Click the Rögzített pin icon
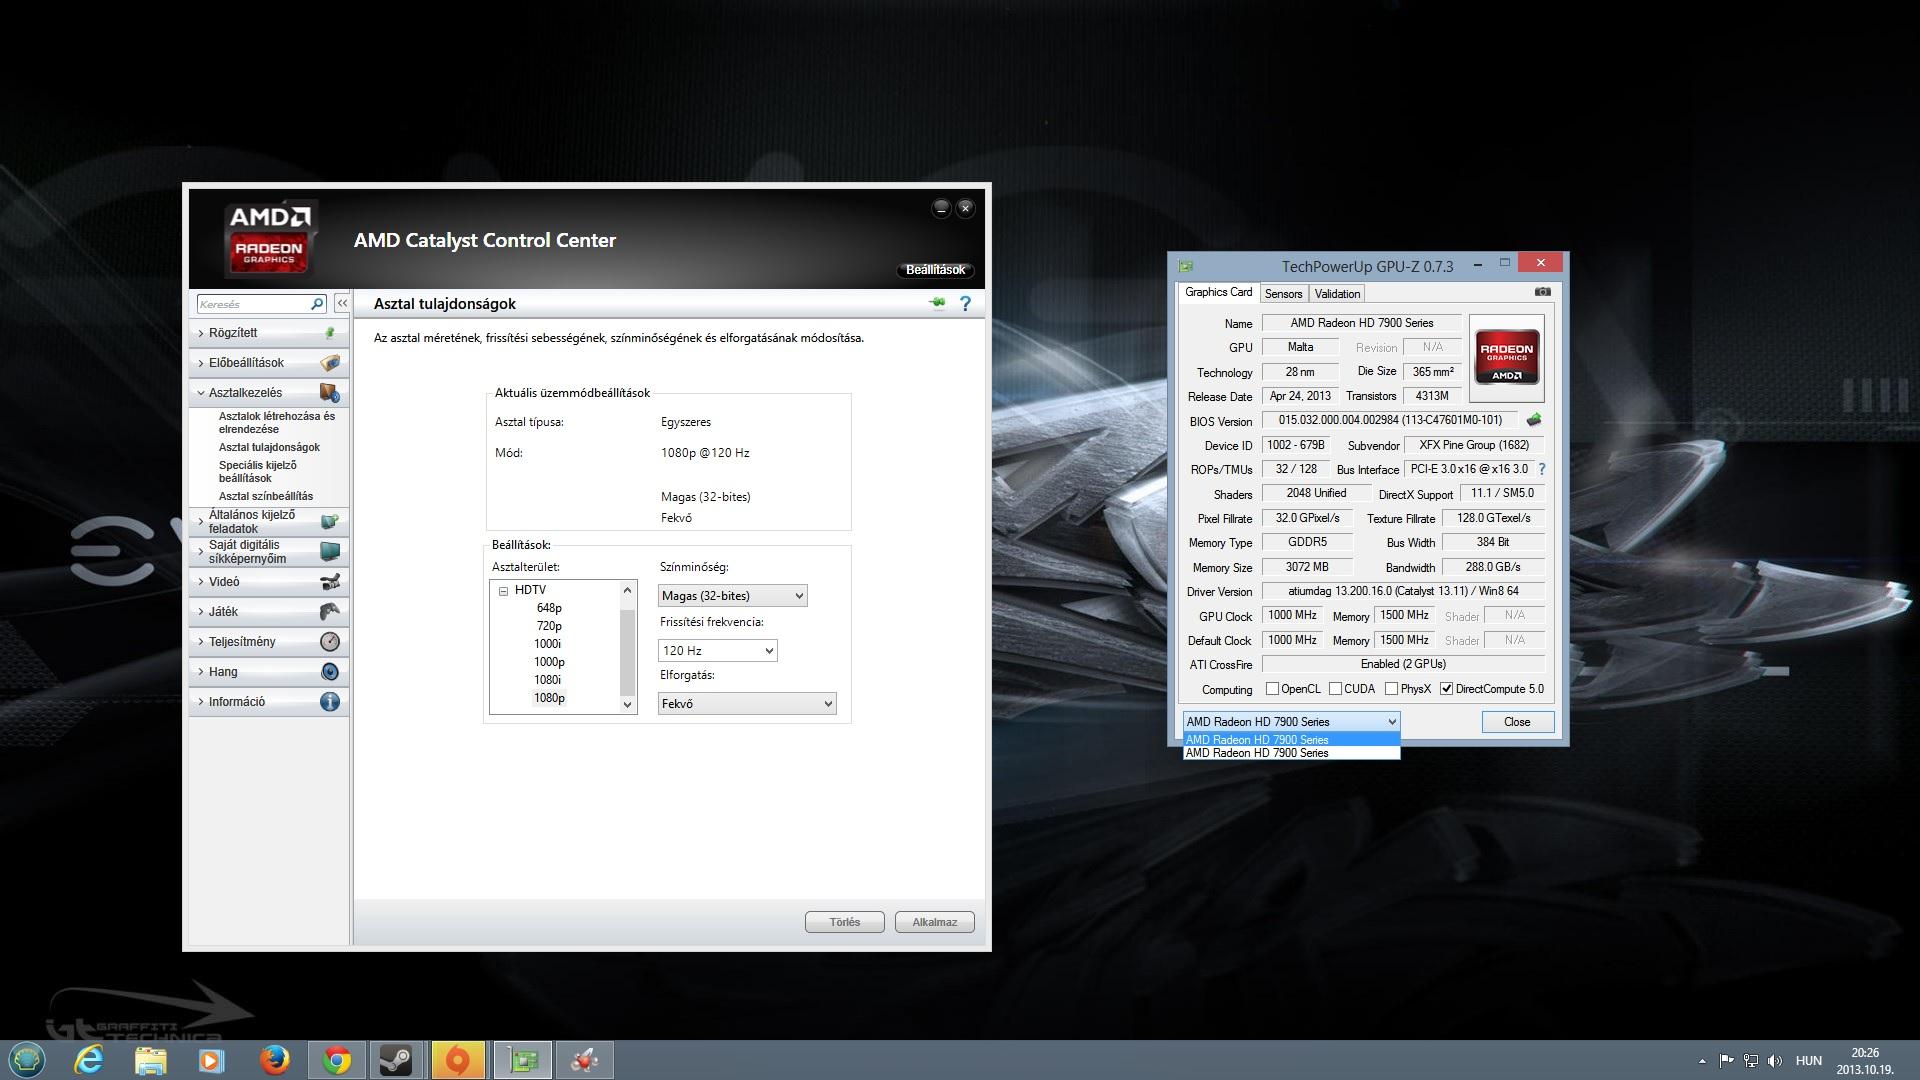The width and height of the screenshot is (1920, 1080). point(330,333)
